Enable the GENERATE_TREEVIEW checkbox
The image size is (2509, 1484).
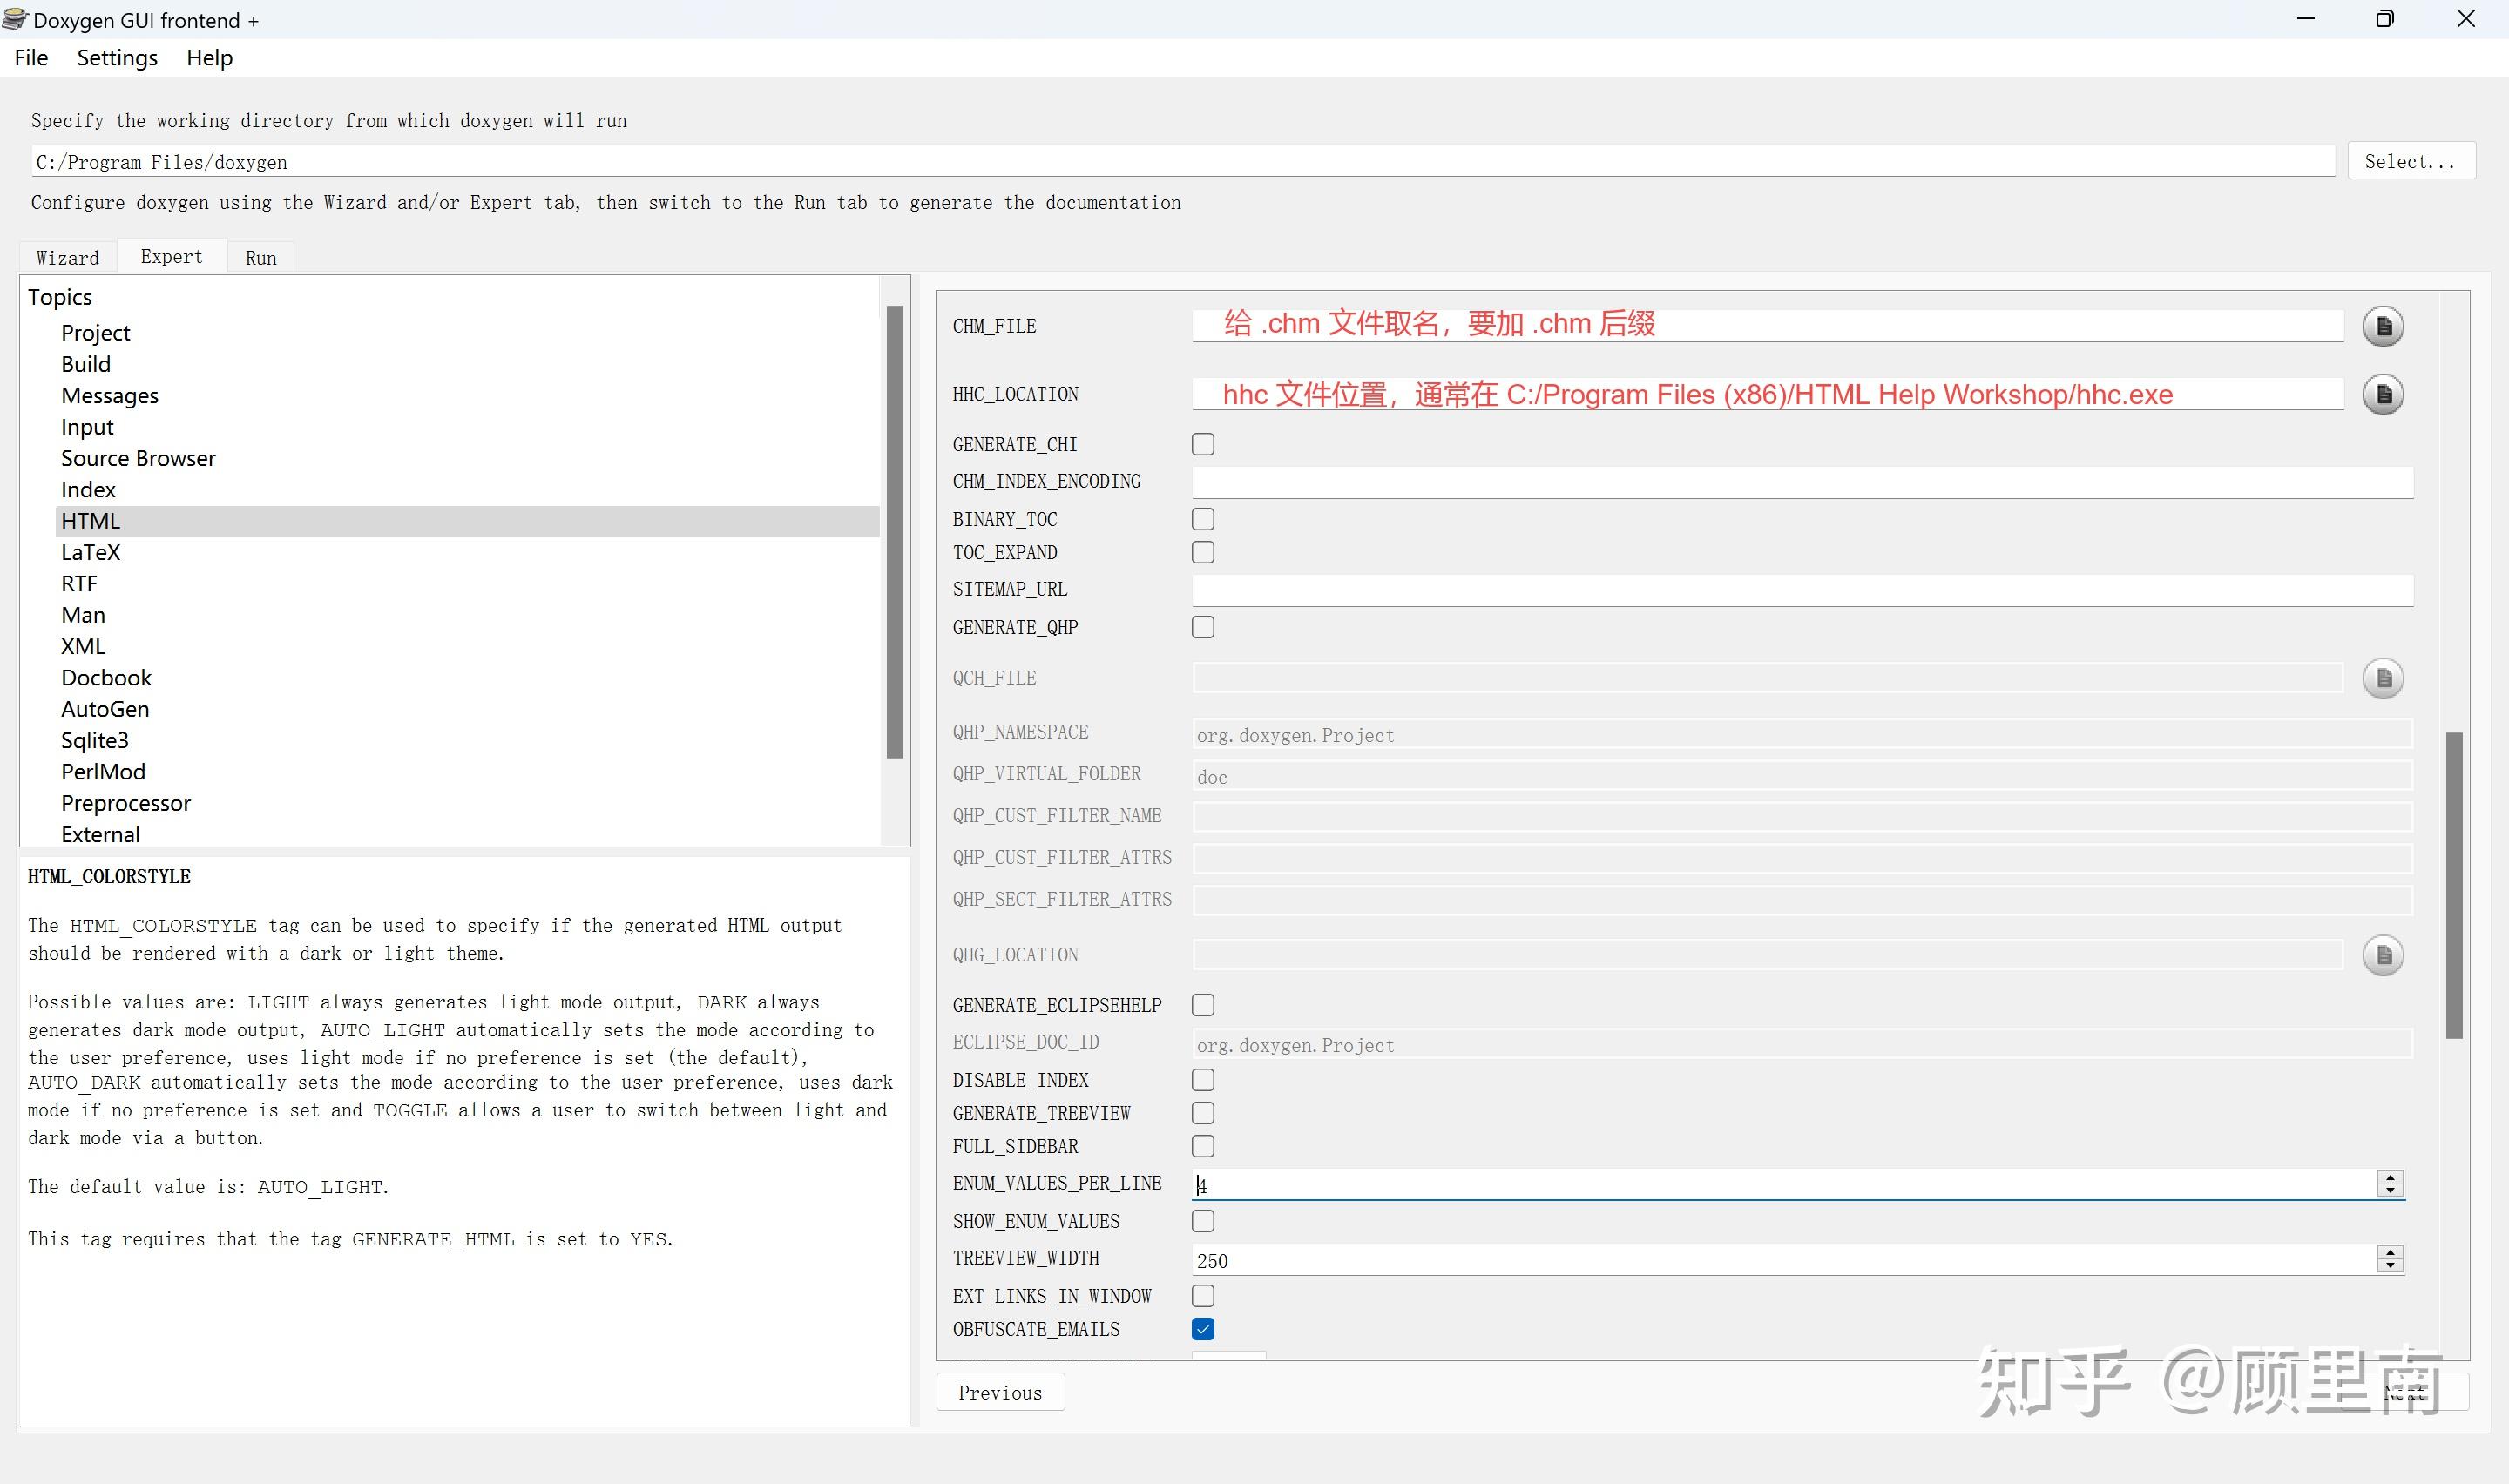click(1203, 1113)
